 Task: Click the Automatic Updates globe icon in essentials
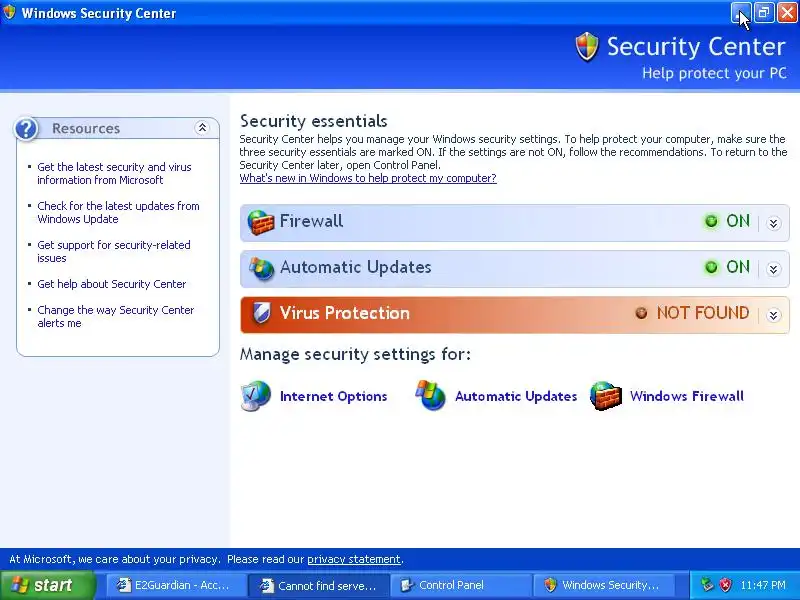point(261,268)
